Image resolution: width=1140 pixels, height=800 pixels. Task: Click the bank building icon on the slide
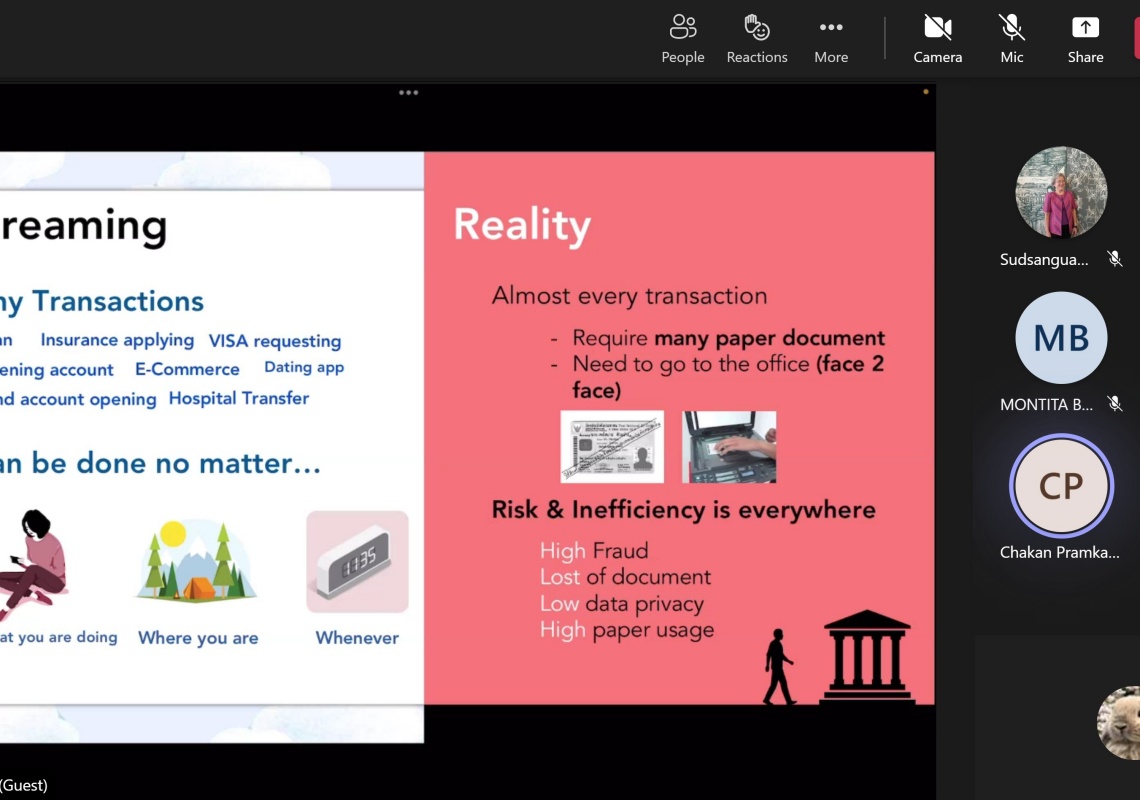866,657
